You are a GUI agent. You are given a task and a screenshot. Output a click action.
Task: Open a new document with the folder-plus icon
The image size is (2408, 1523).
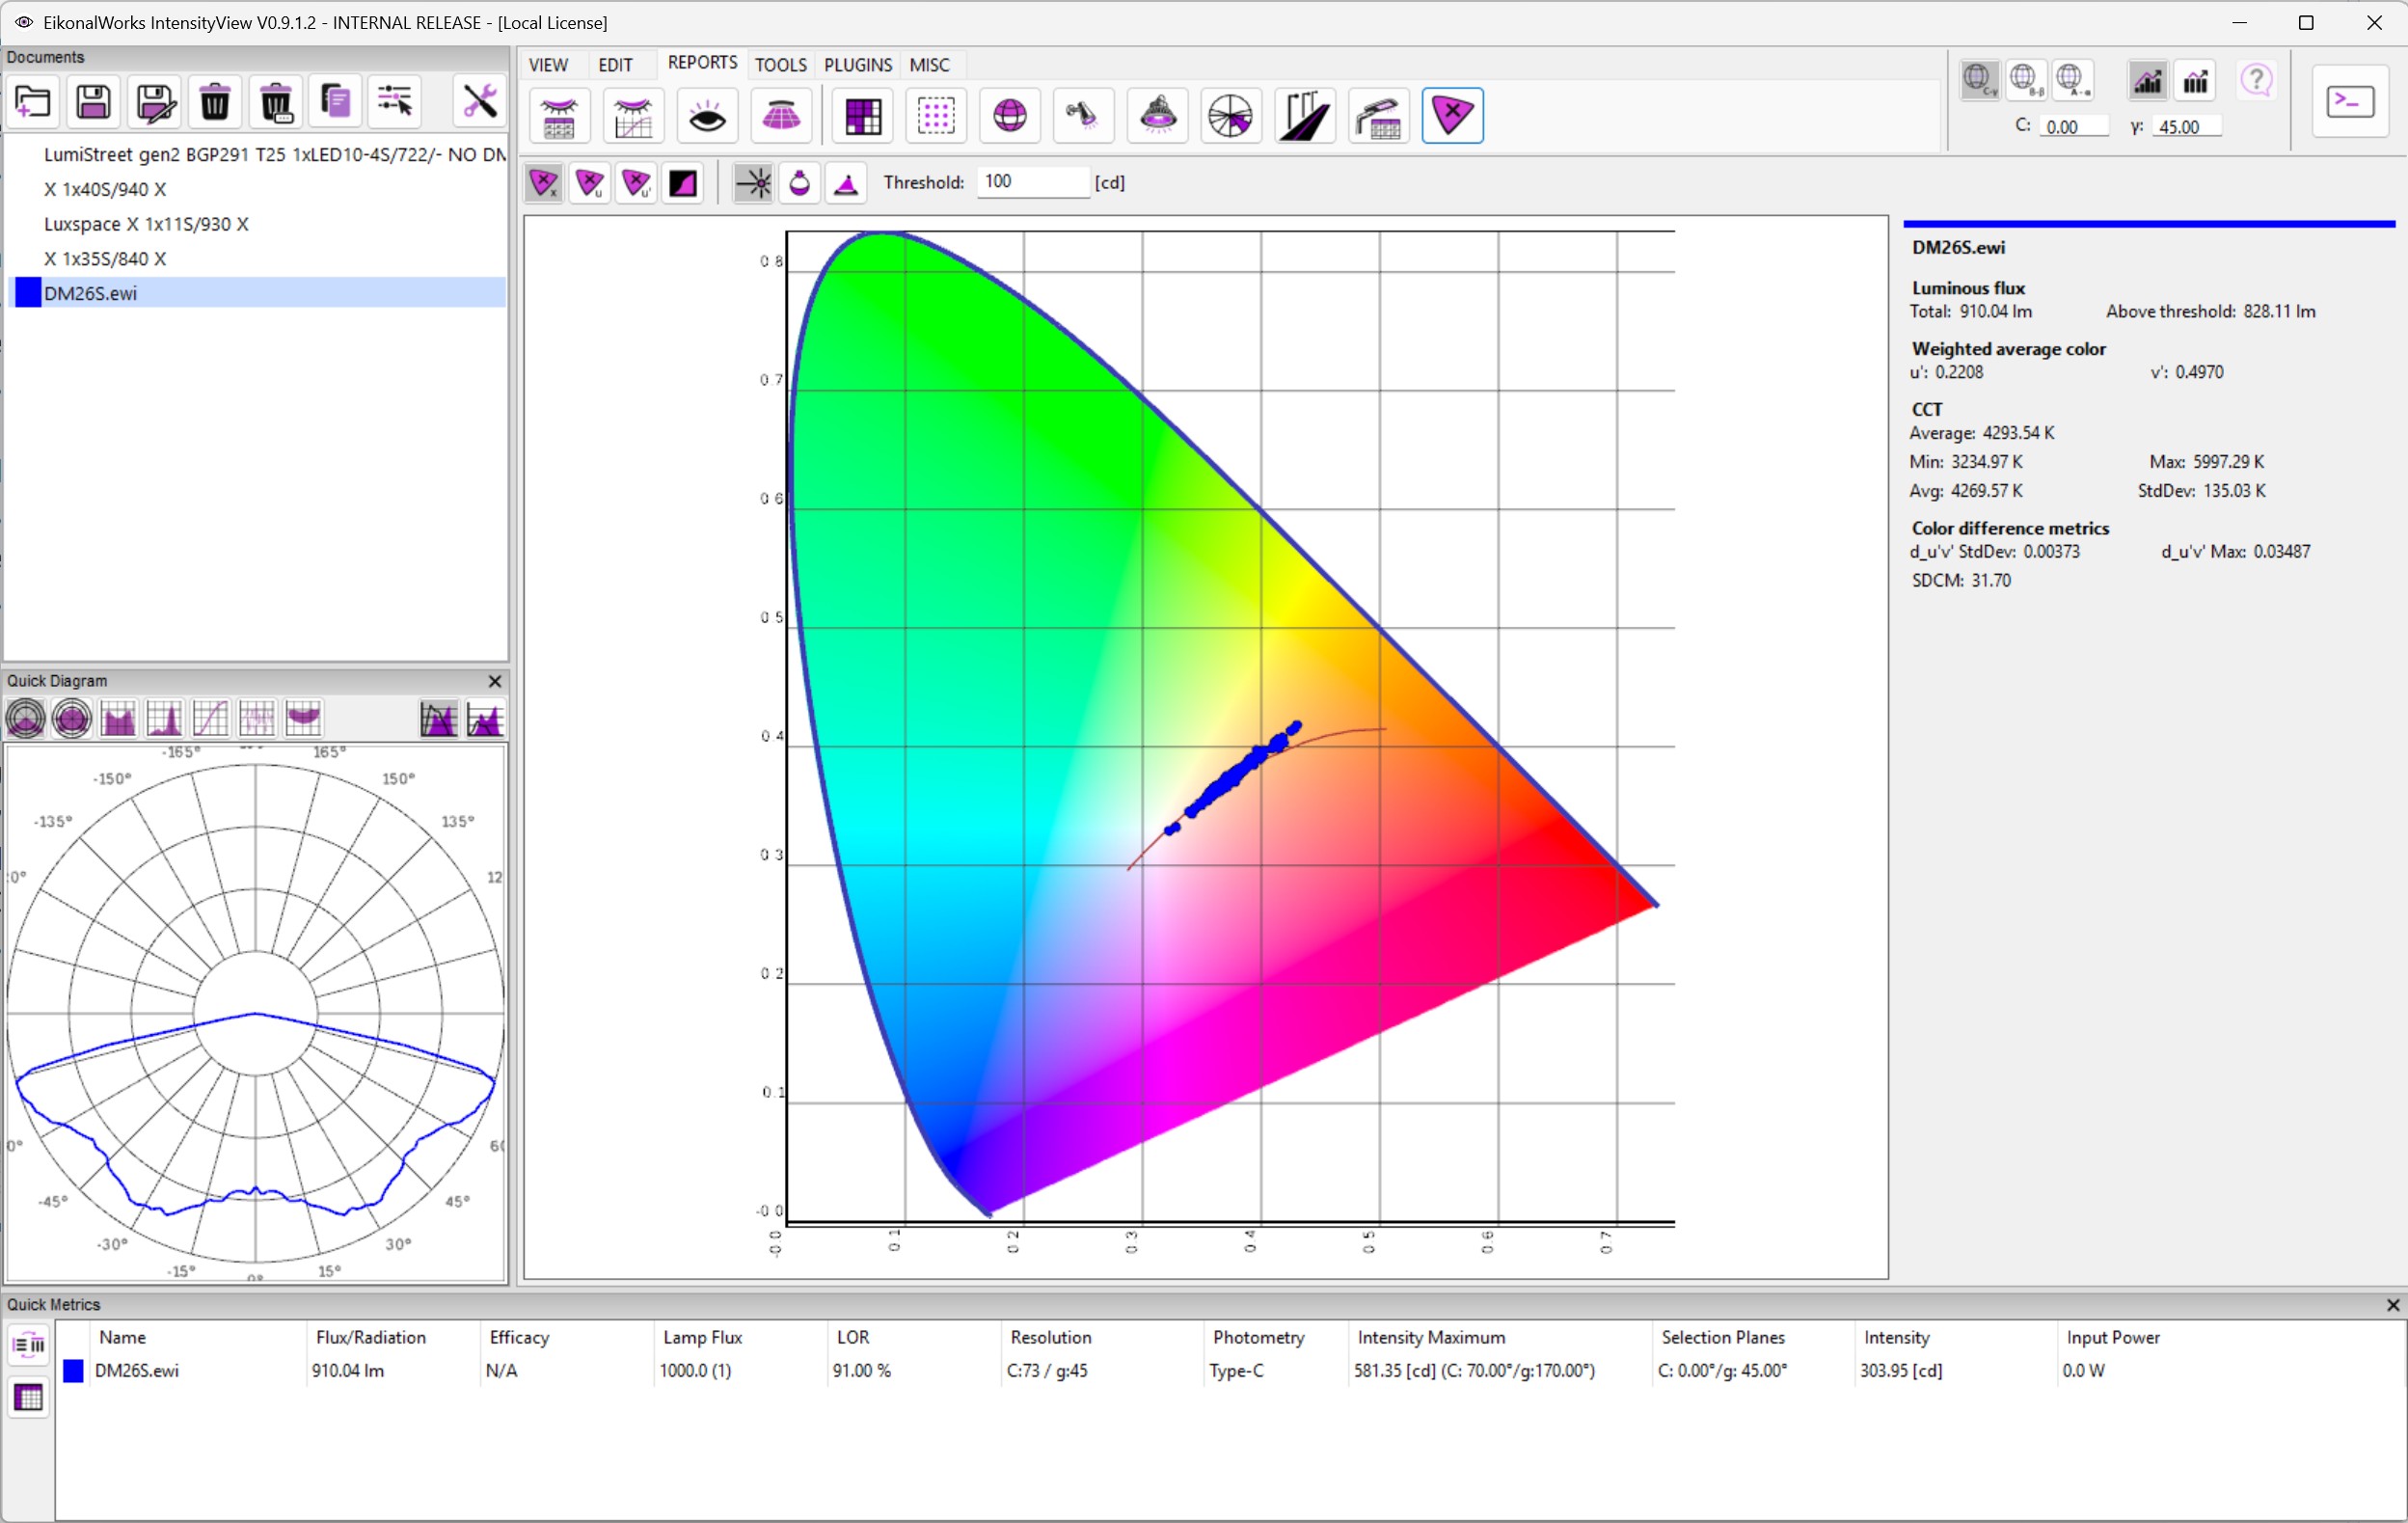(x=33, y=102)
